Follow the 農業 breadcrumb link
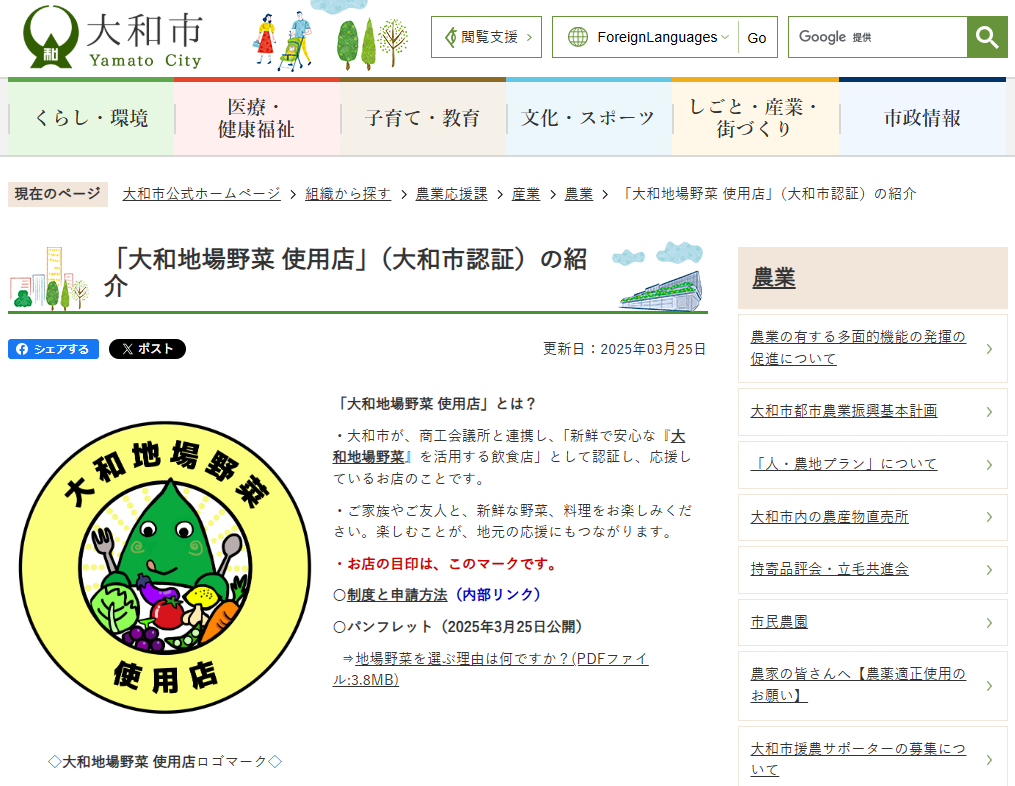 click(x=579, y=194)
